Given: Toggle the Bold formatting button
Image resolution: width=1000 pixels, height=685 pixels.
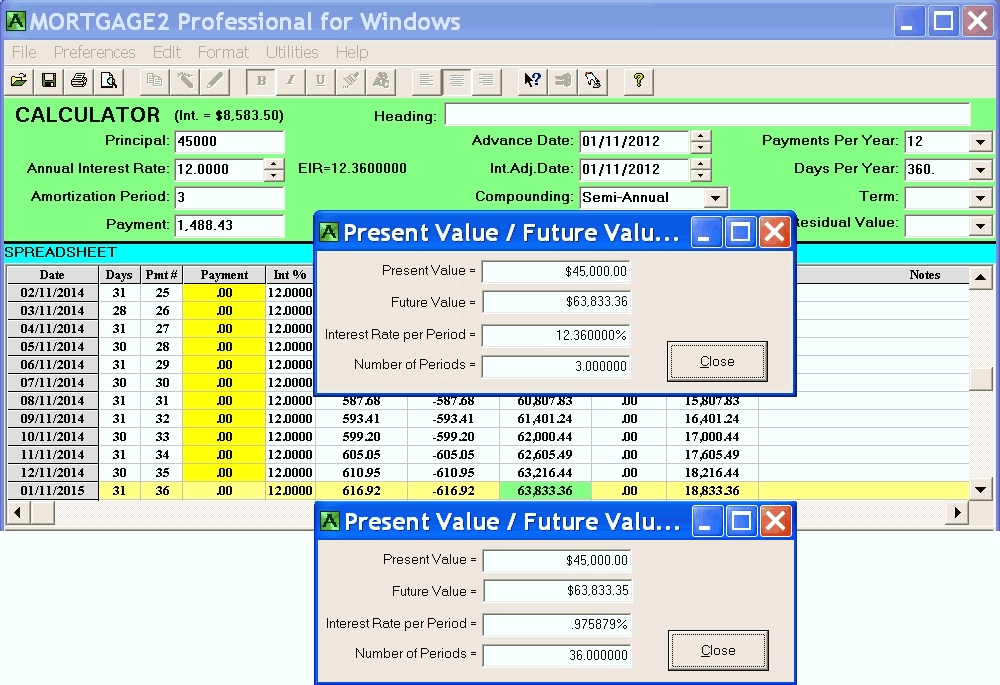Looking at the screenshot, I should [x=262, y=81].
